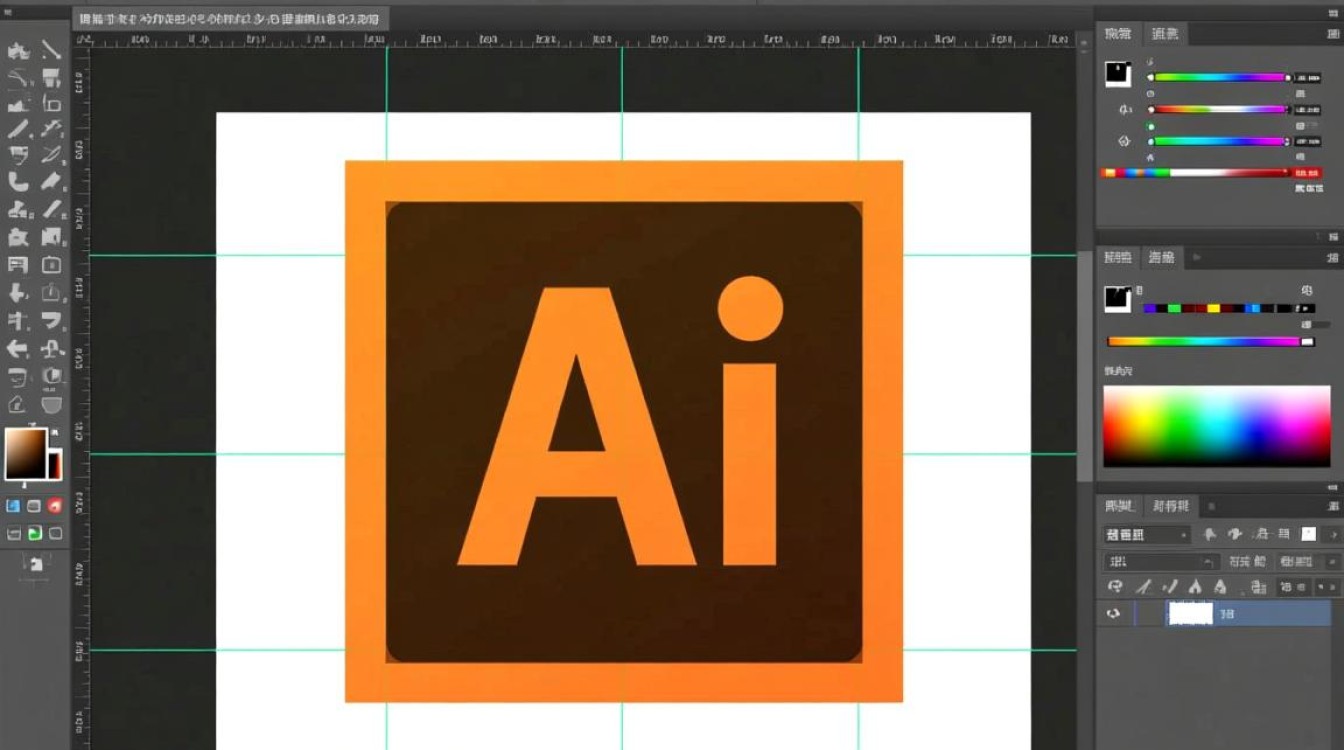Click the bottom-most icon under the toolbox
Screen dimensions: 1344x750
tap(35, 564)
